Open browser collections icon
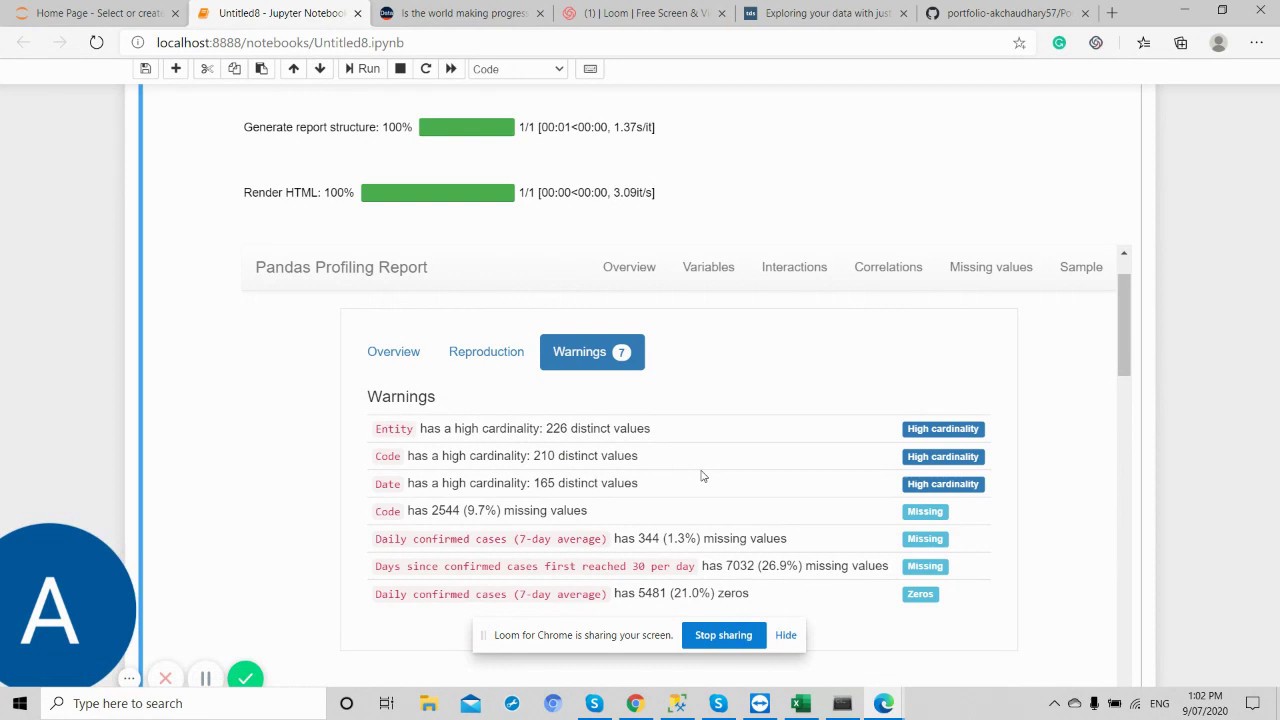Screen dimensions: 1280x720 point(1181,43)
